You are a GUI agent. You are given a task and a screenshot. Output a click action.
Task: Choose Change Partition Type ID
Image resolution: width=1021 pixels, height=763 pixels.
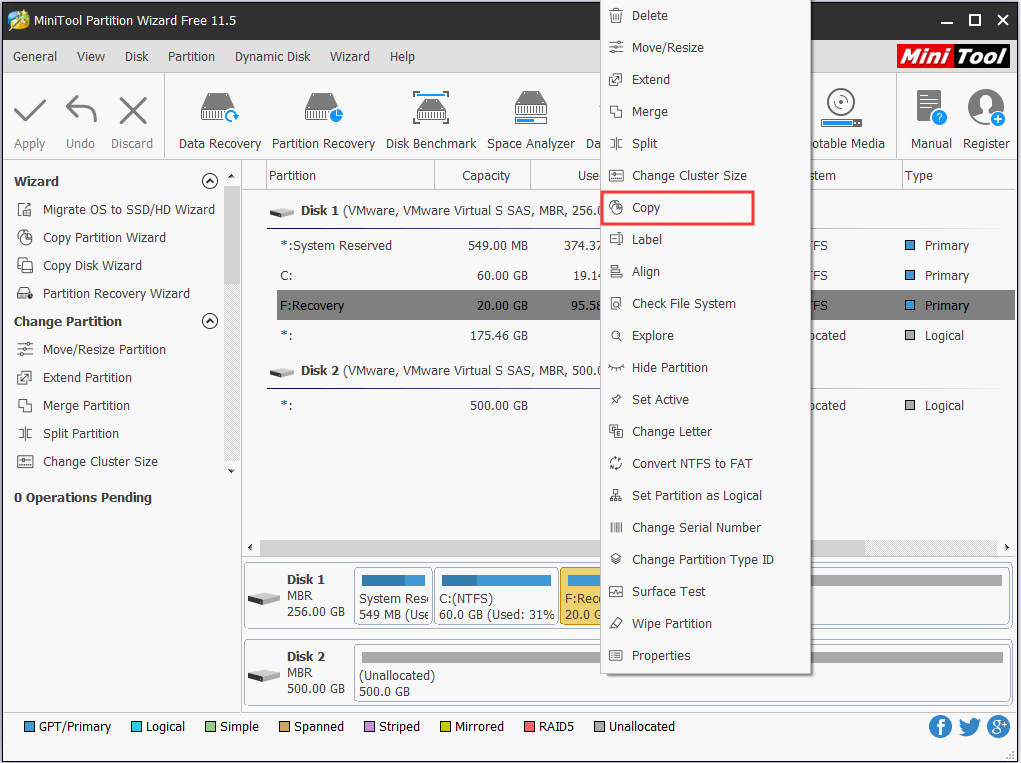click(x=705, y=559)
